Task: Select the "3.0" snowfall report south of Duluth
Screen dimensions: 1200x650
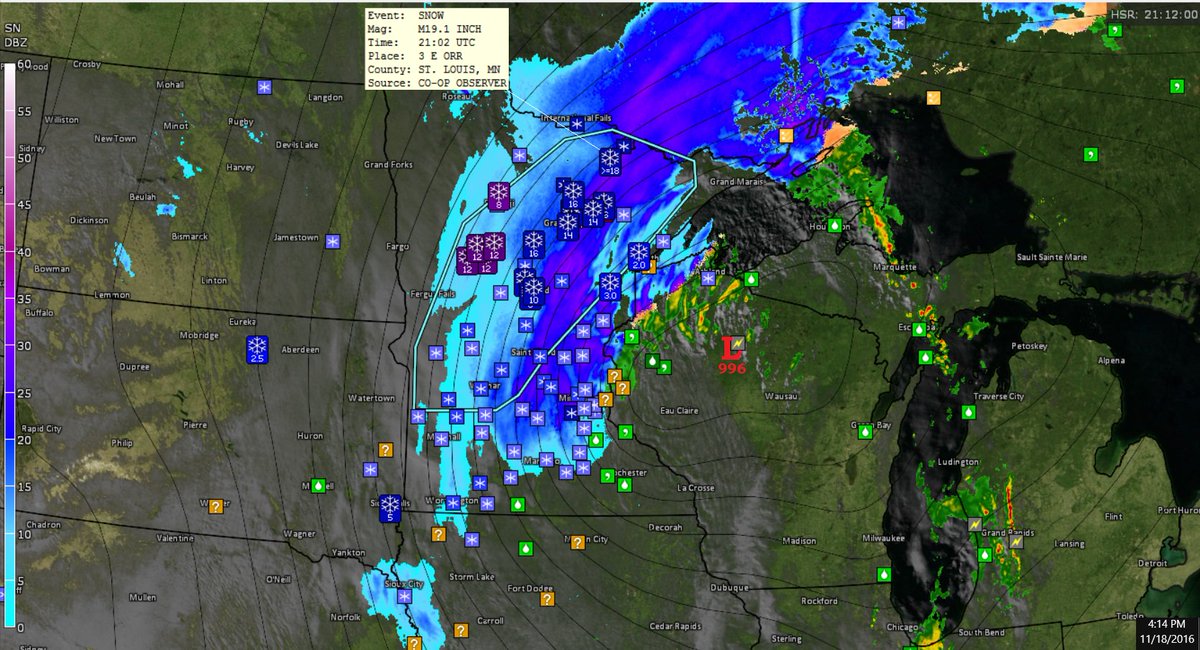Action: pos(610,288)
